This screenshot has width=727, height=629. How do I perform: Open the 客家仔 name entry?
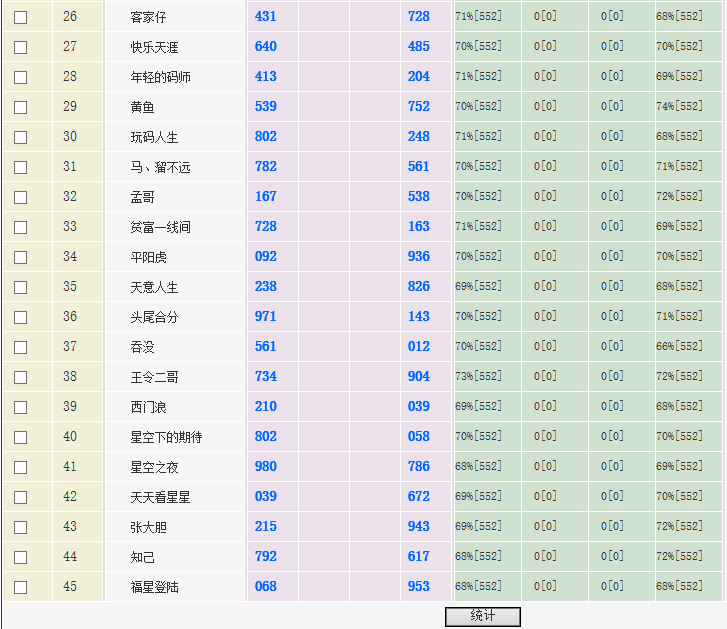tap(148, 17)
